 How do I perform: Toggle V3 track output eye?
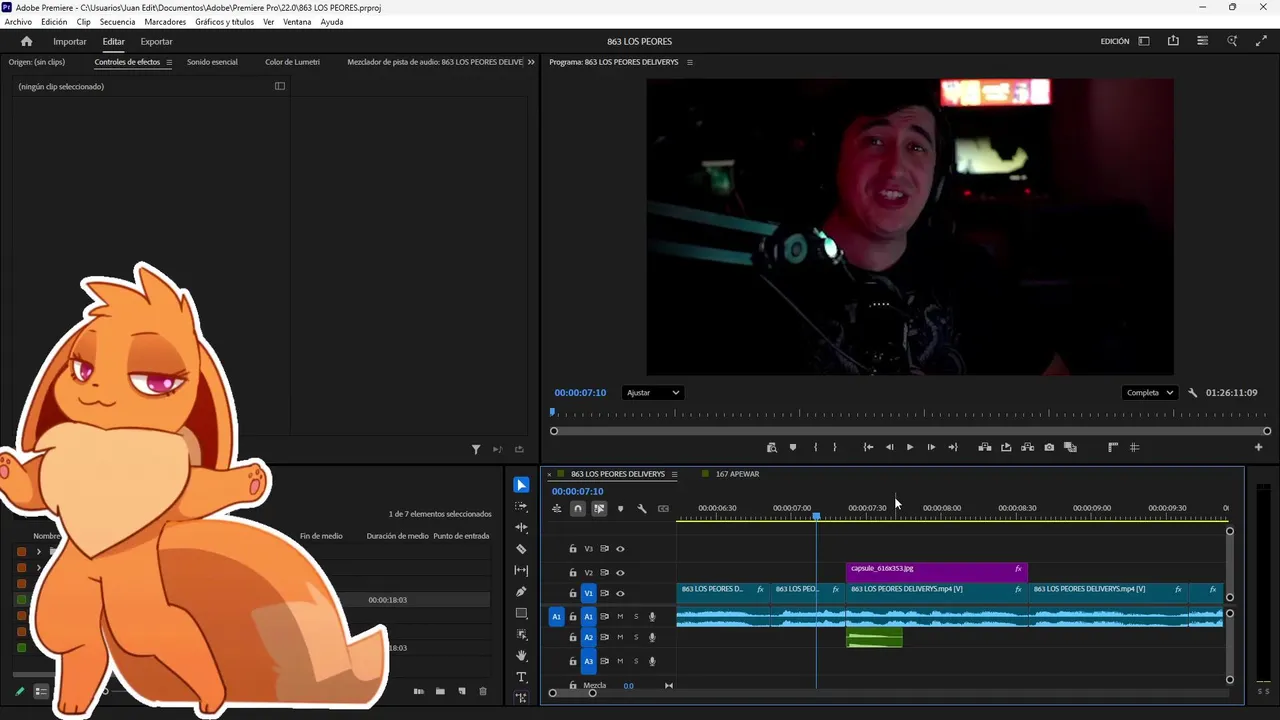620,549
